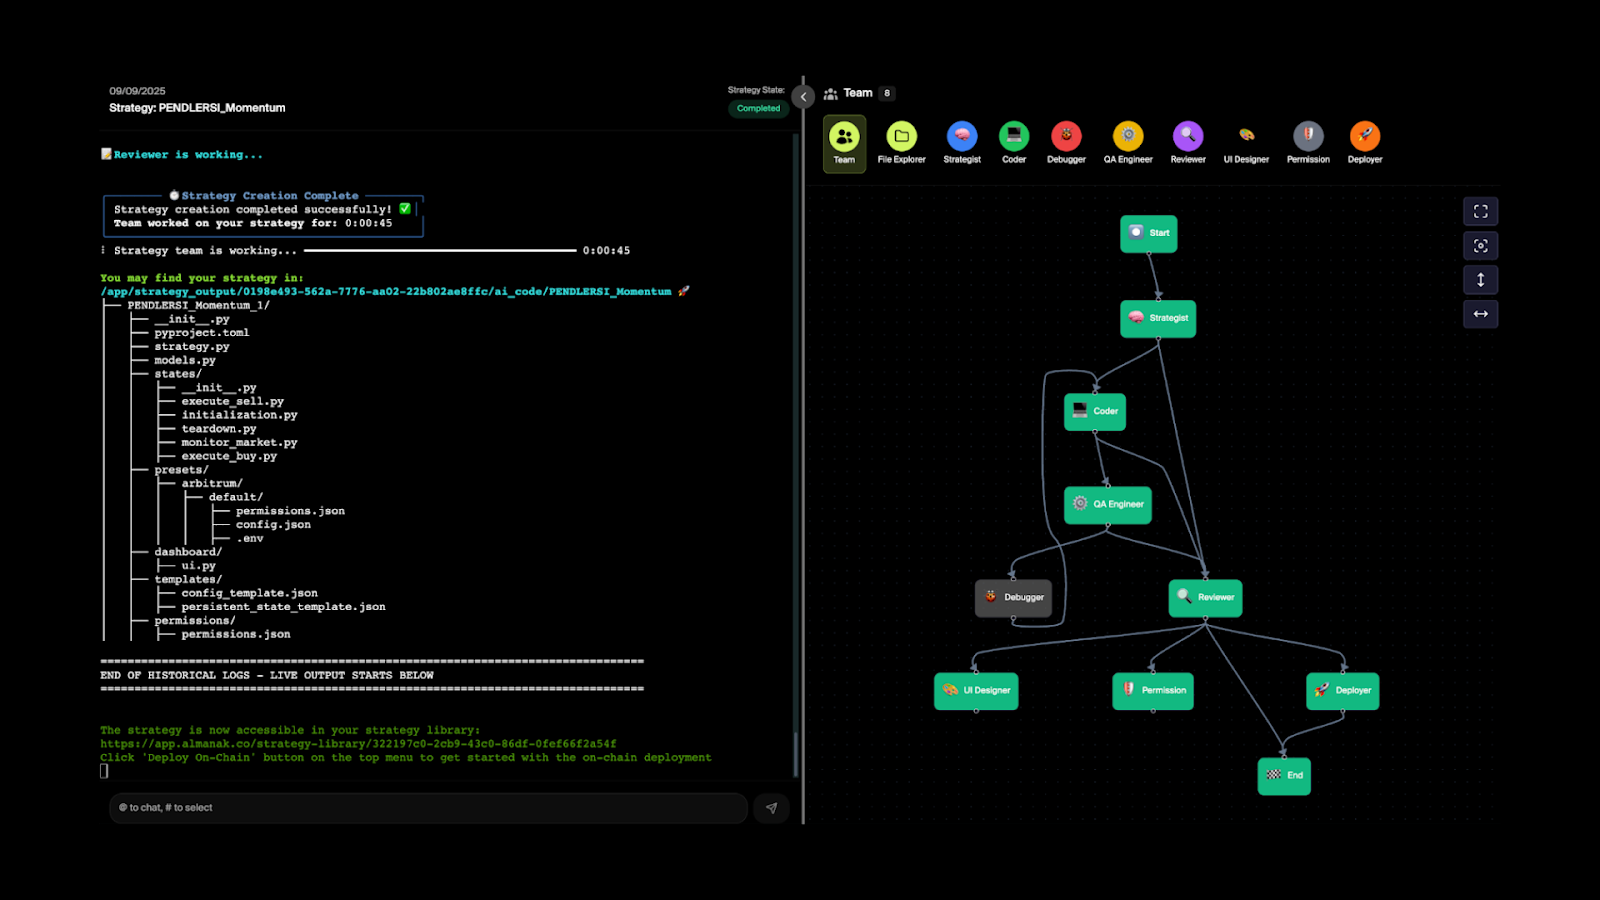Select the Strategist agent icon
The width and height of the screenshot is (1600, 900).
point(962,136)
